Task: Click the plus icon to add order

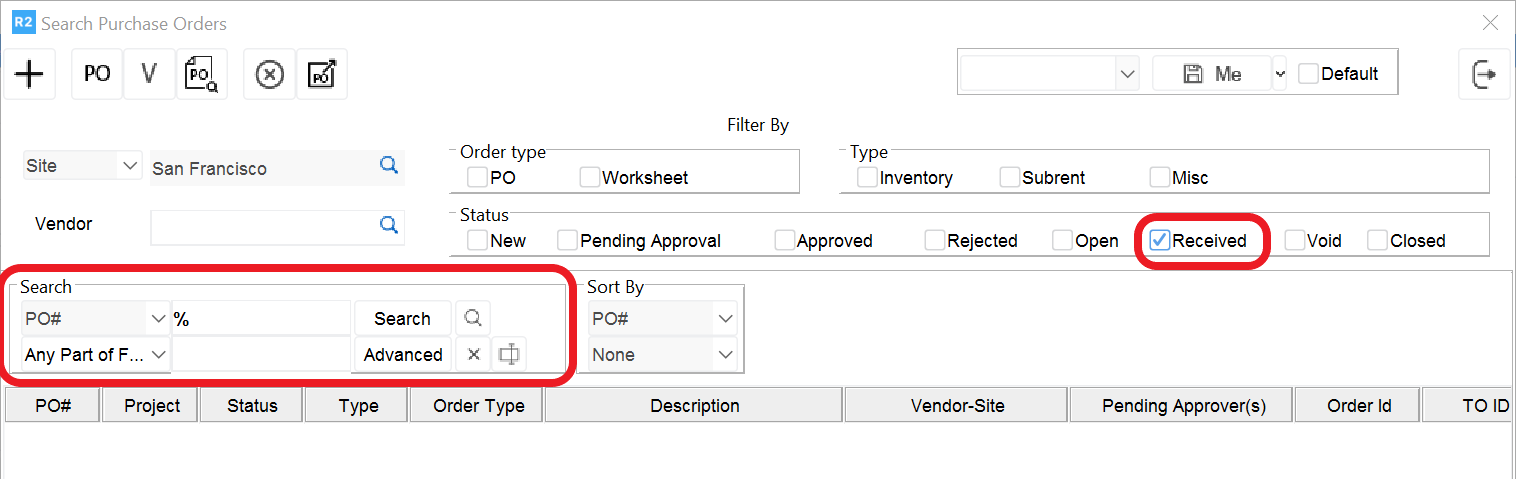Action: click(x=30, y=74)
